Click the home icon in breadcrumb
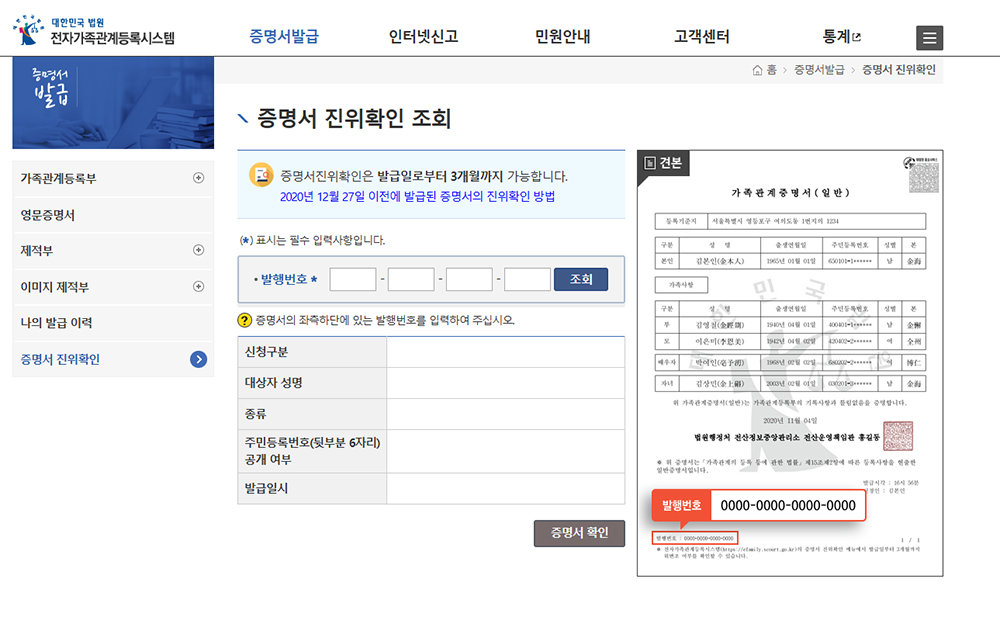 pos(758,70)
